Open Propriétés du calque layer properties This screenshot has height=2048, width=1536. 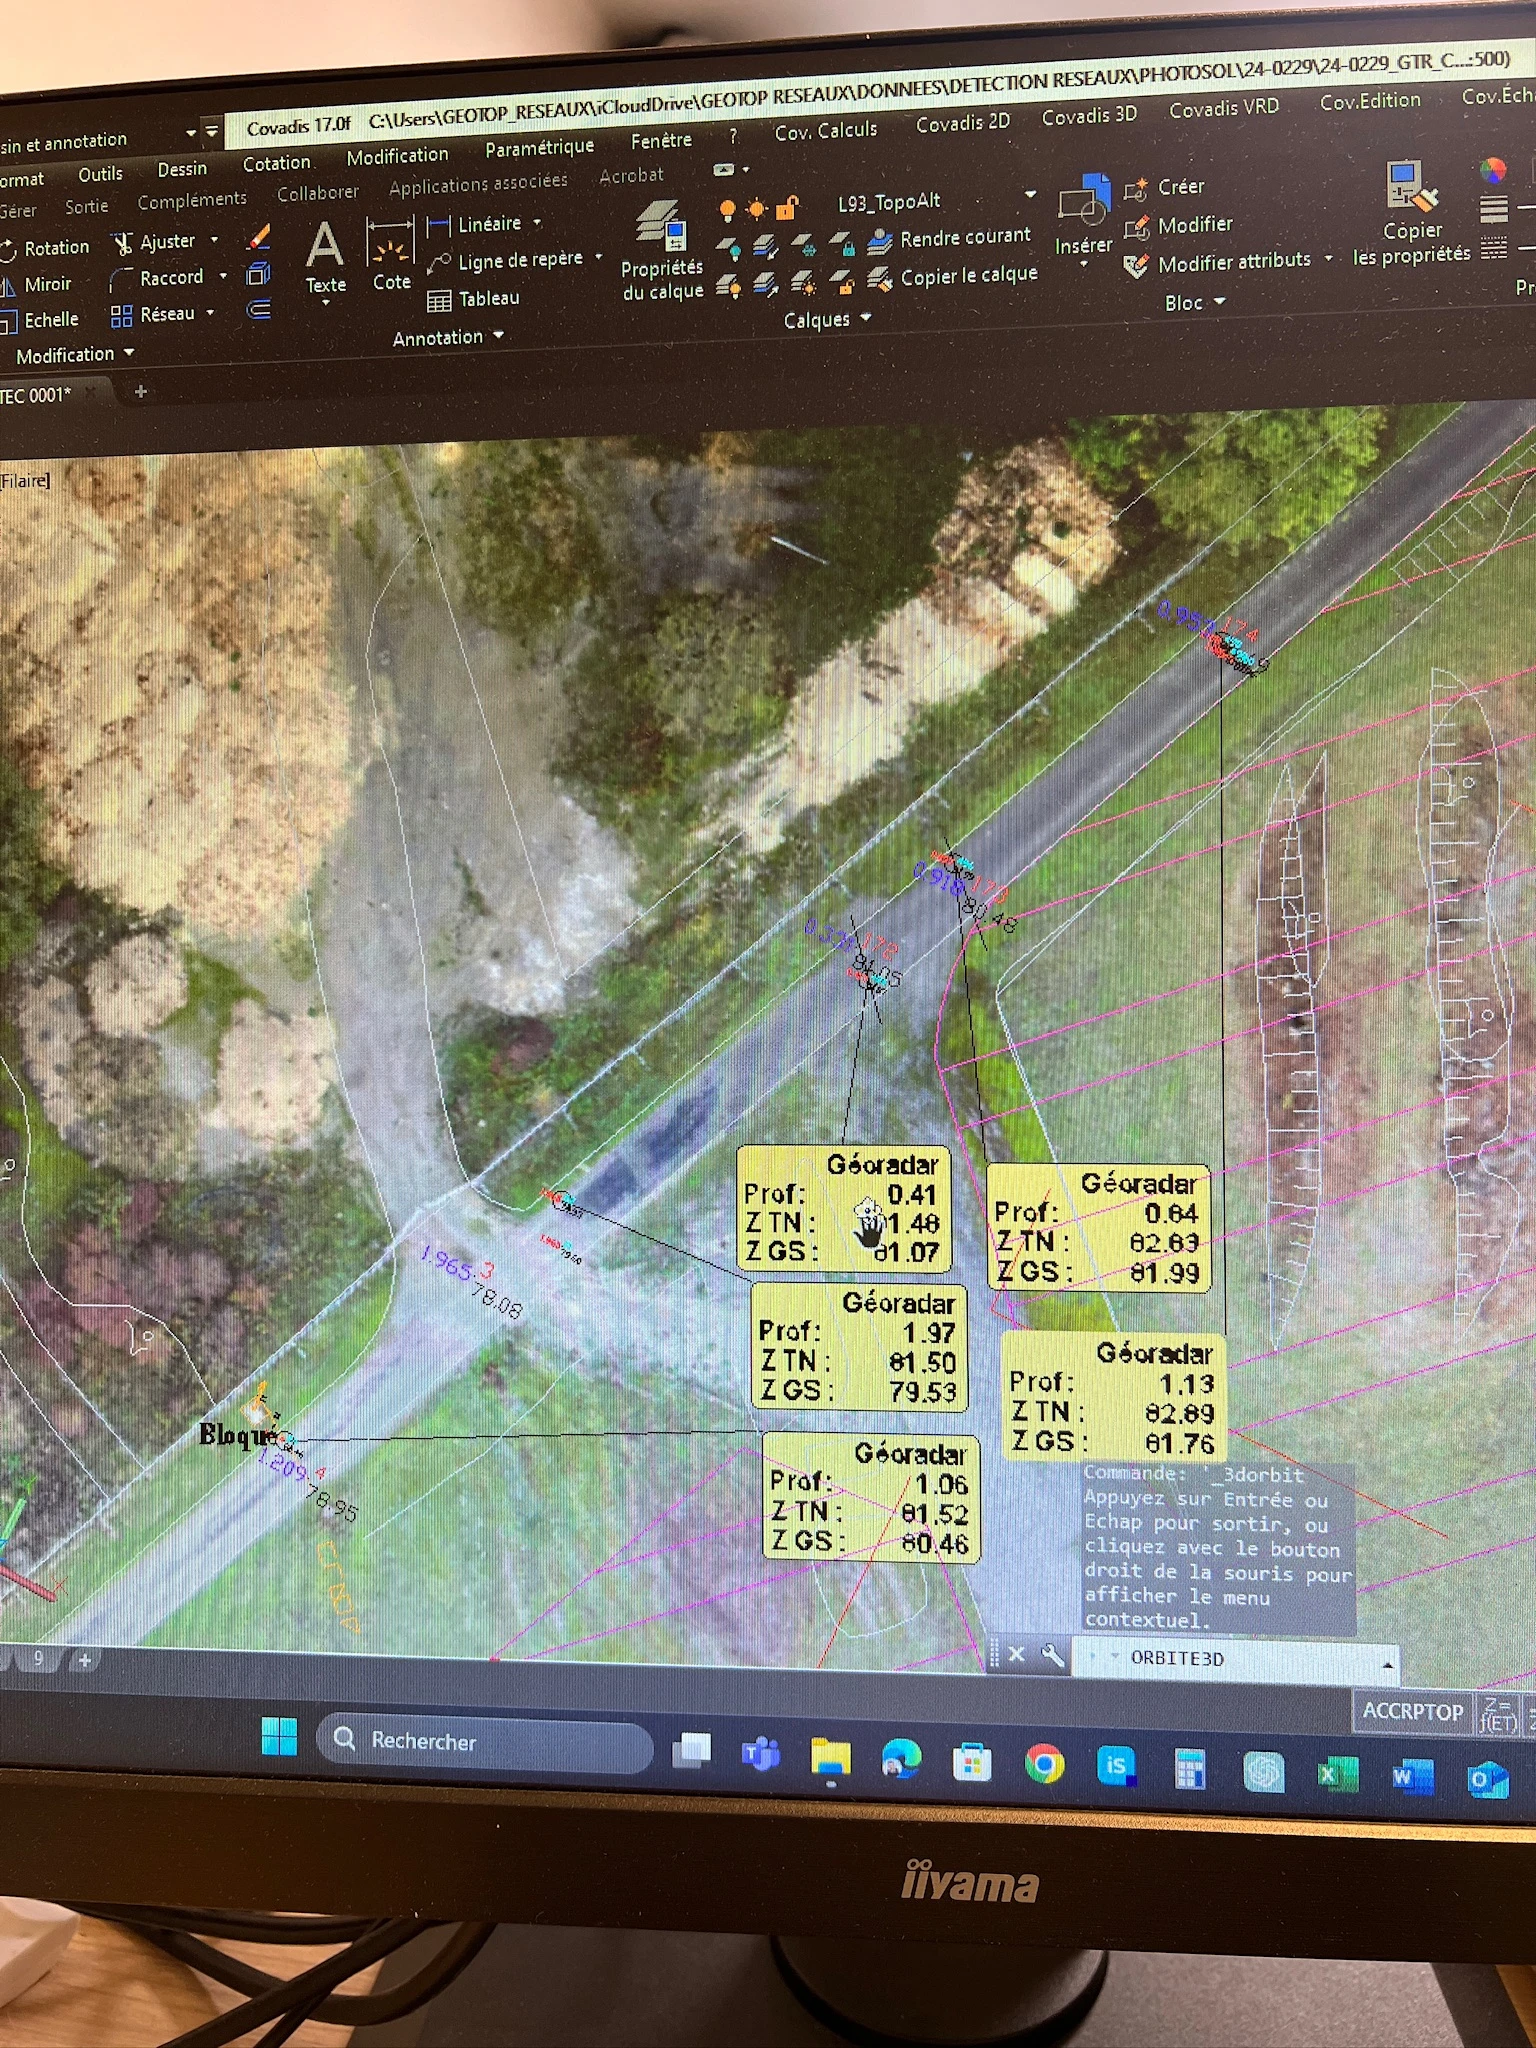pos(661,250)
